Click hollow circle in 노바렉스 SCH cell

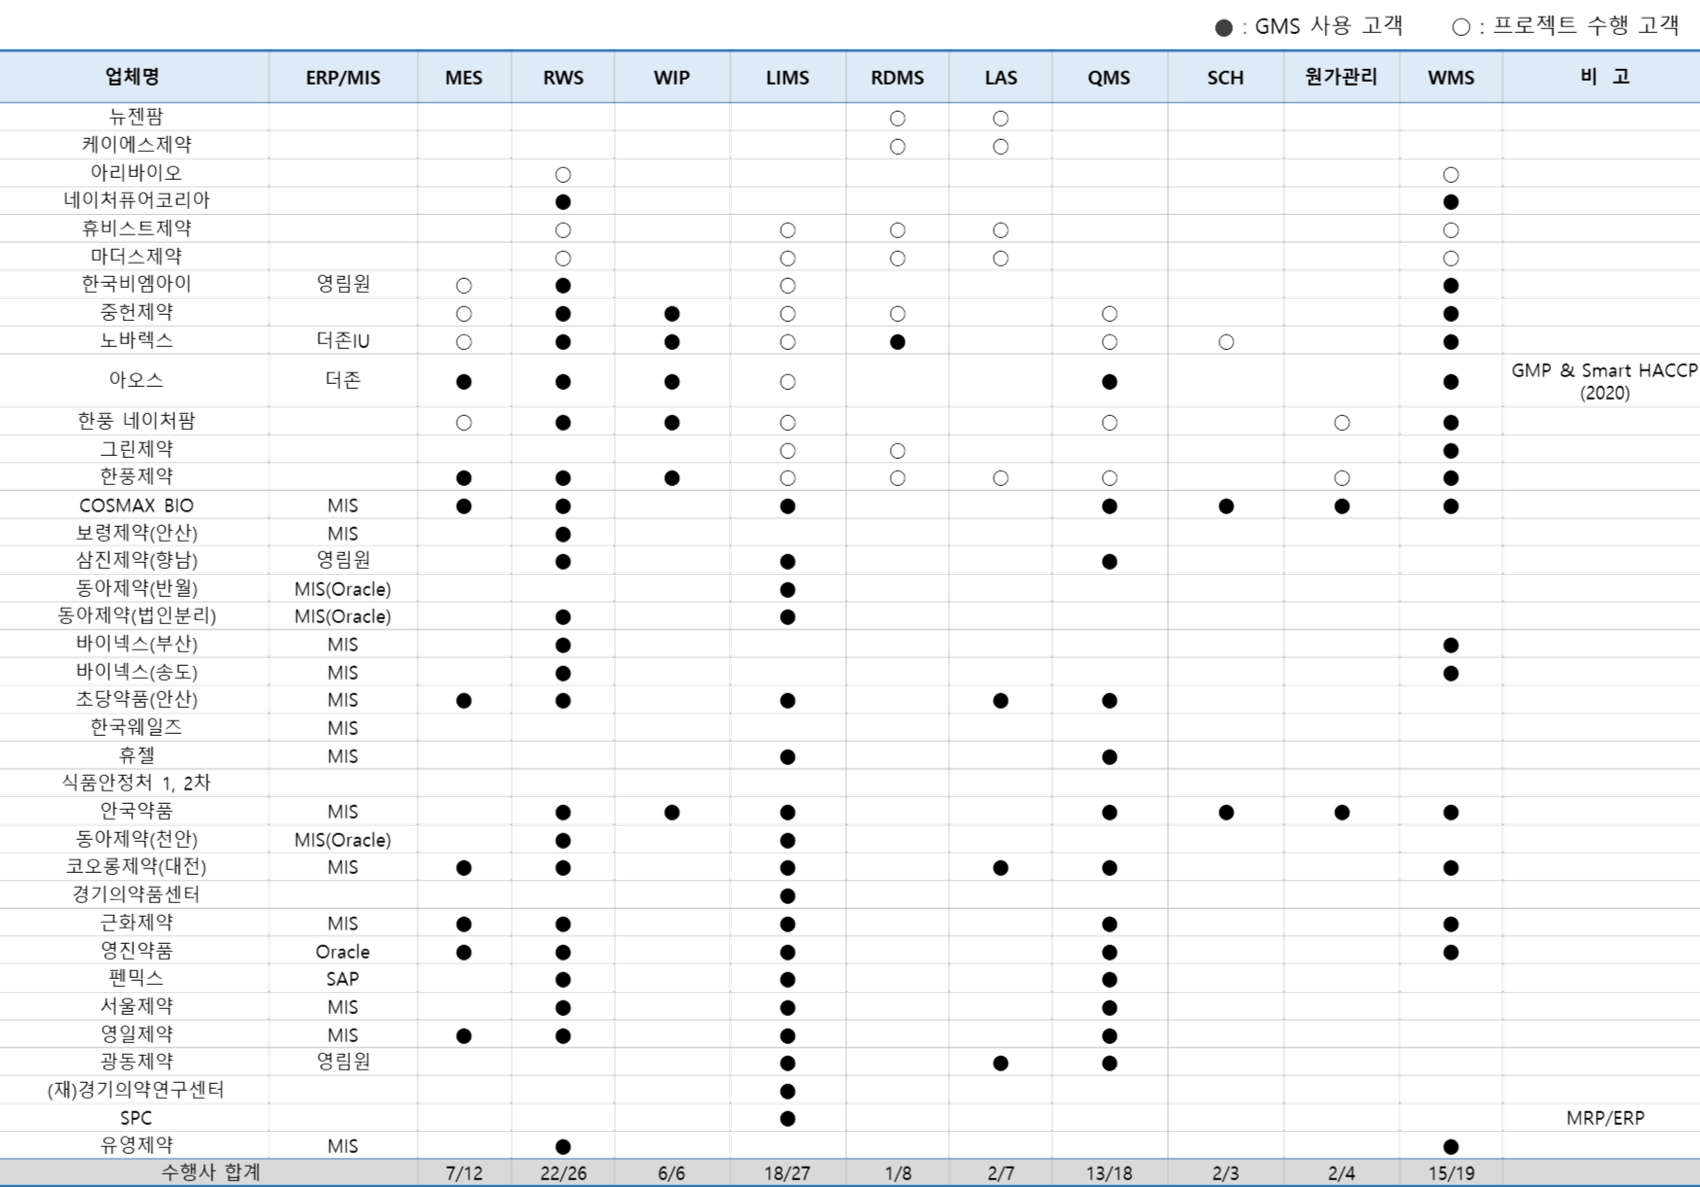tap(1225, 342)
